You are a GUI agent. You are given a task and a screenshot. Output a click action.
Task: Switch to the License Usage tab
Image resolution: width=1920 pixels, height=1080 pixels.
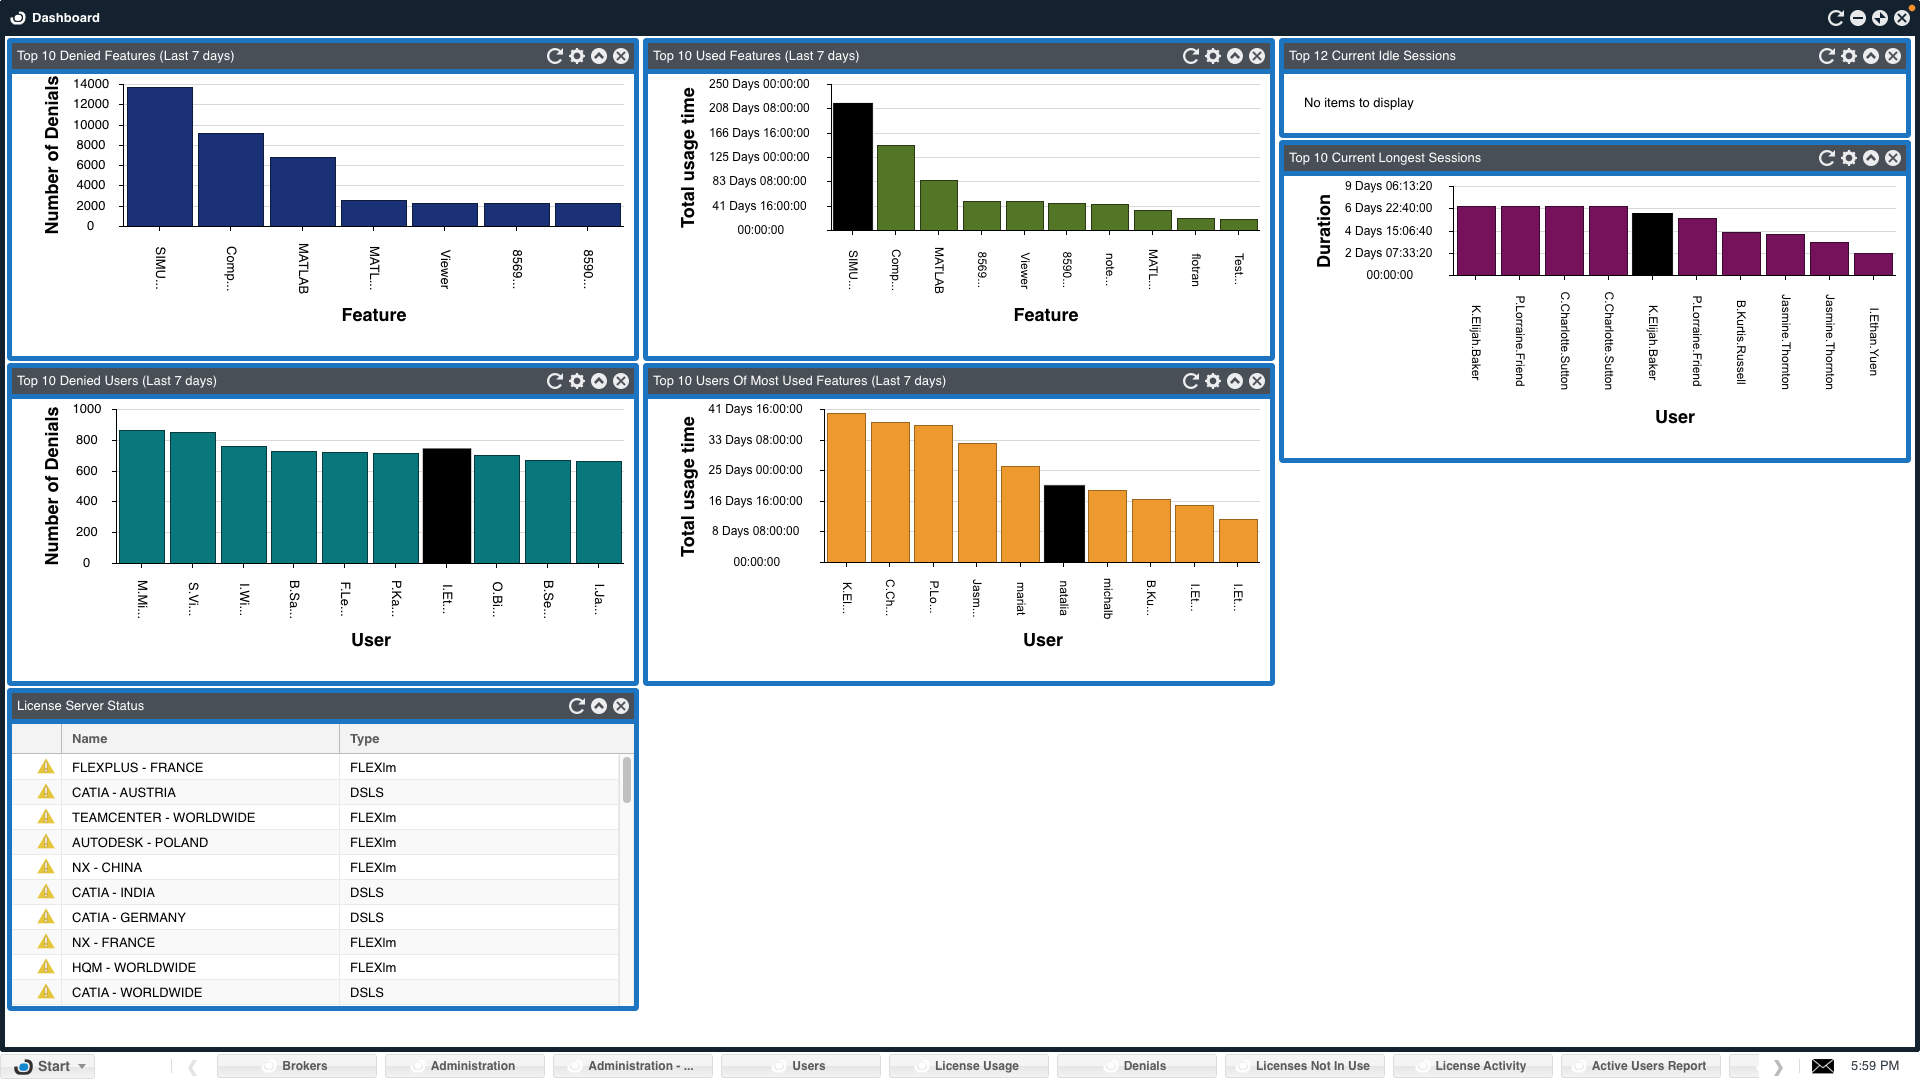(x=975, y=1066)
